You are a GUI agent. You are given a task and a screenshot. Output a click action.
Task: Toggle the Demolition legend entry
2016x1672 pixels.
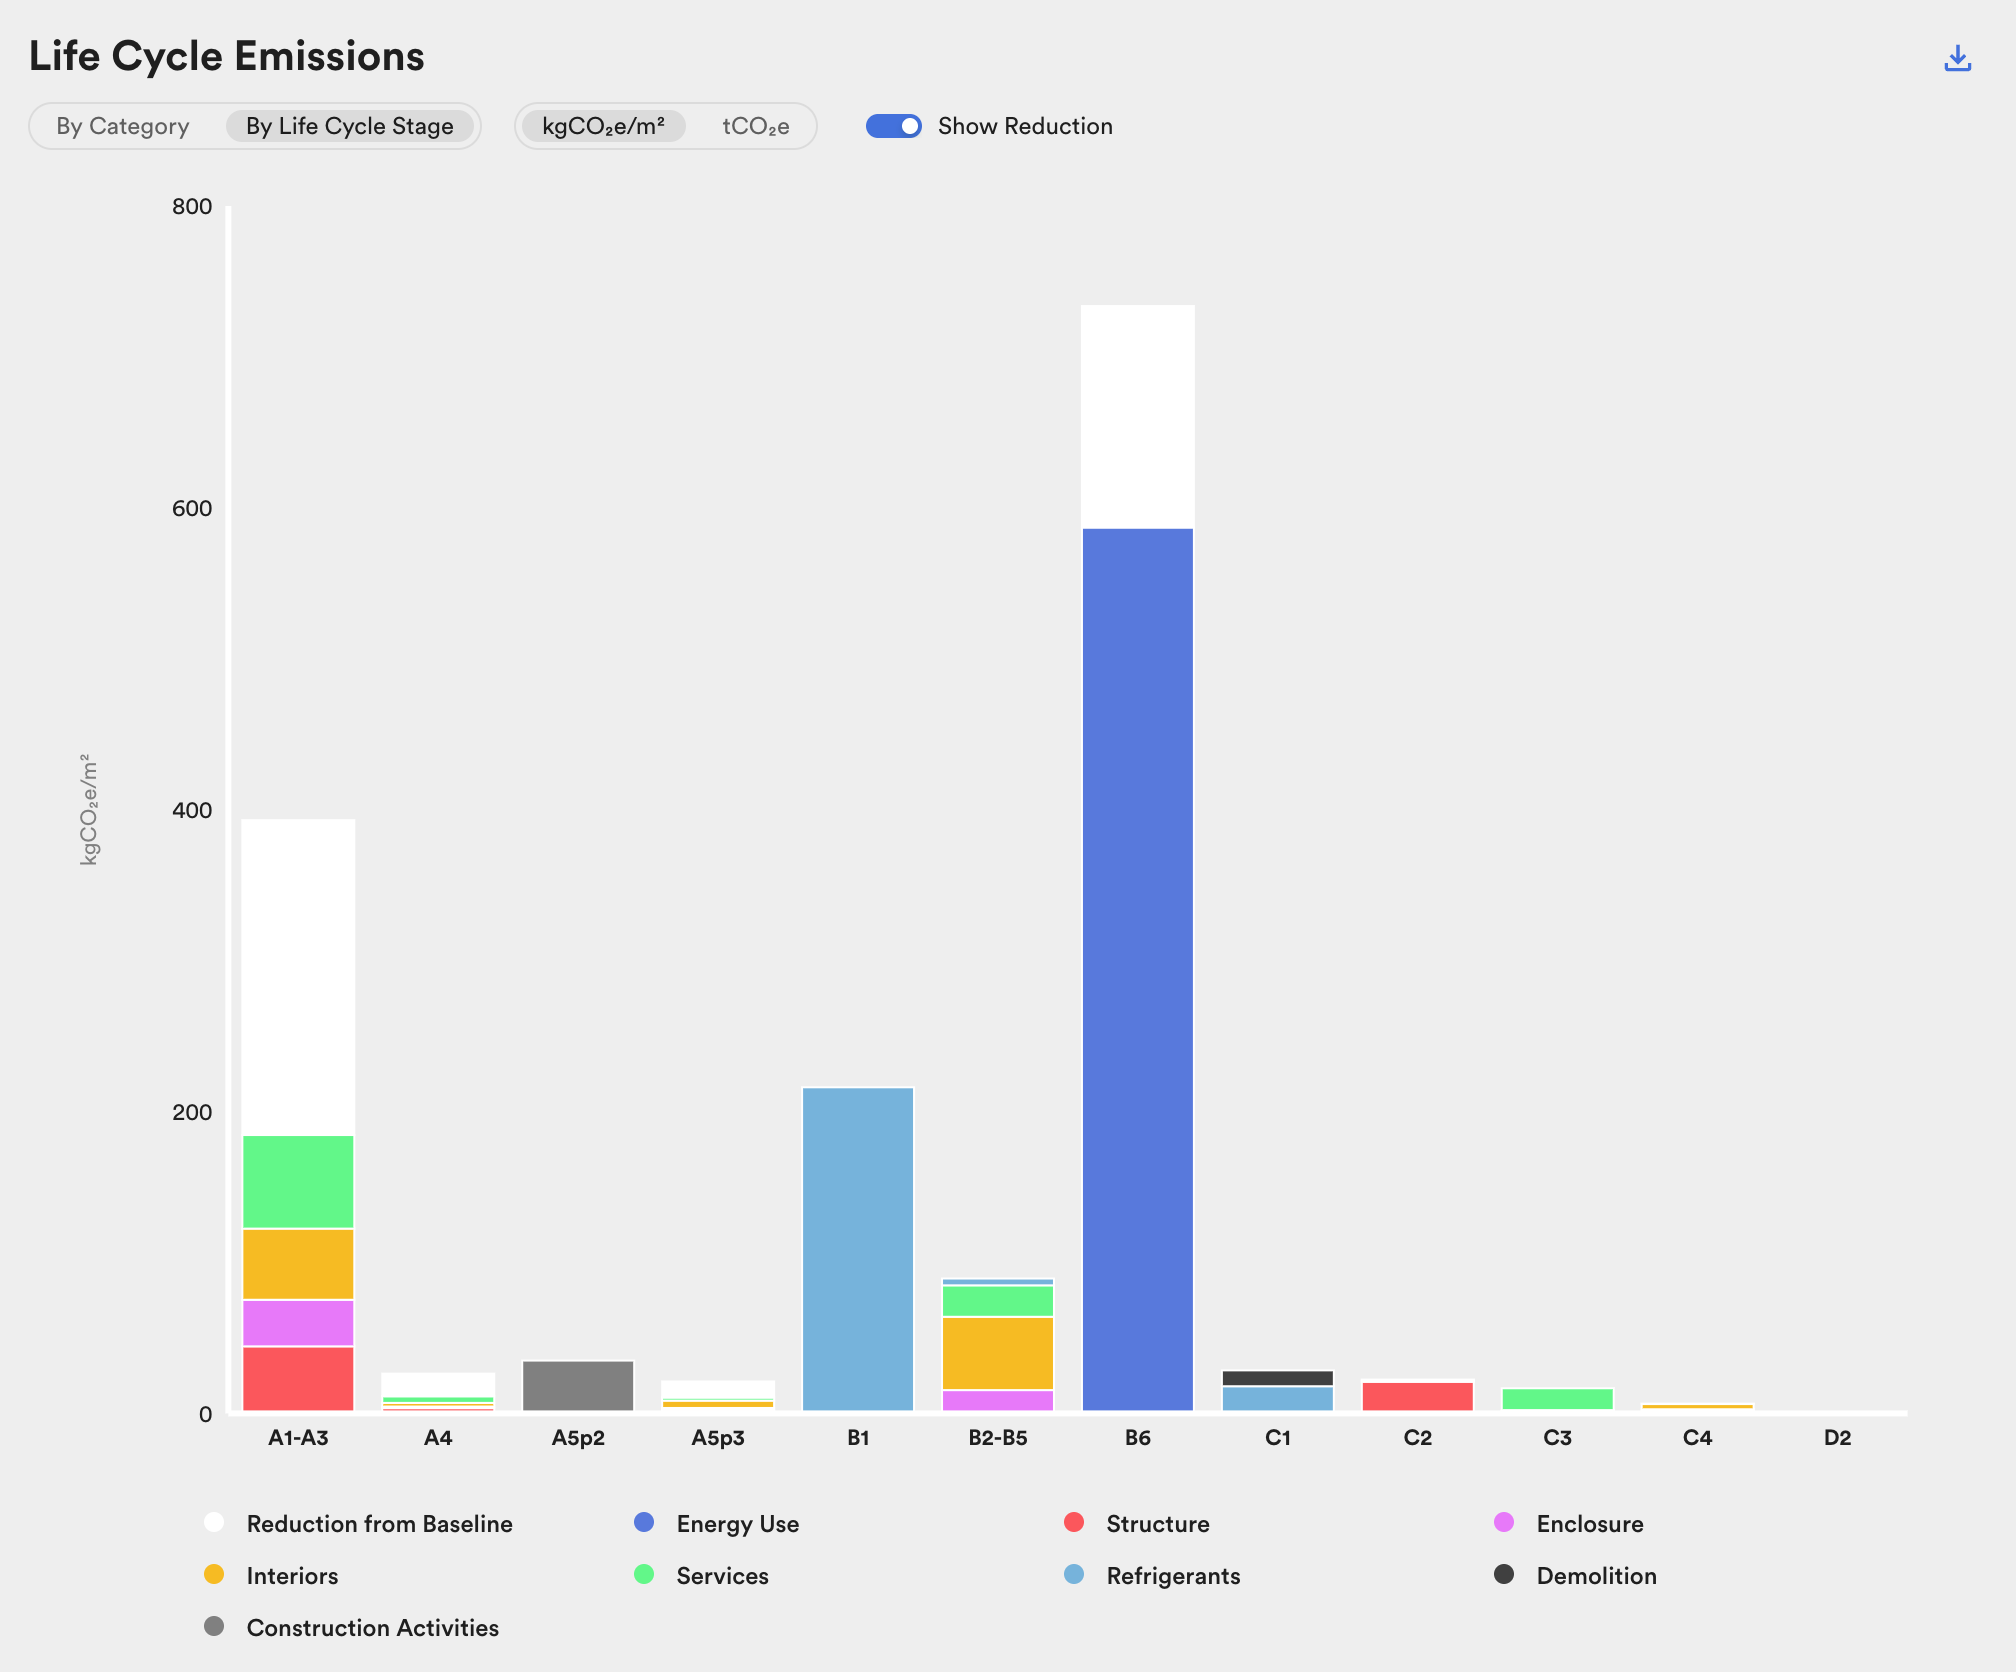click(x=1575, y=1575)
